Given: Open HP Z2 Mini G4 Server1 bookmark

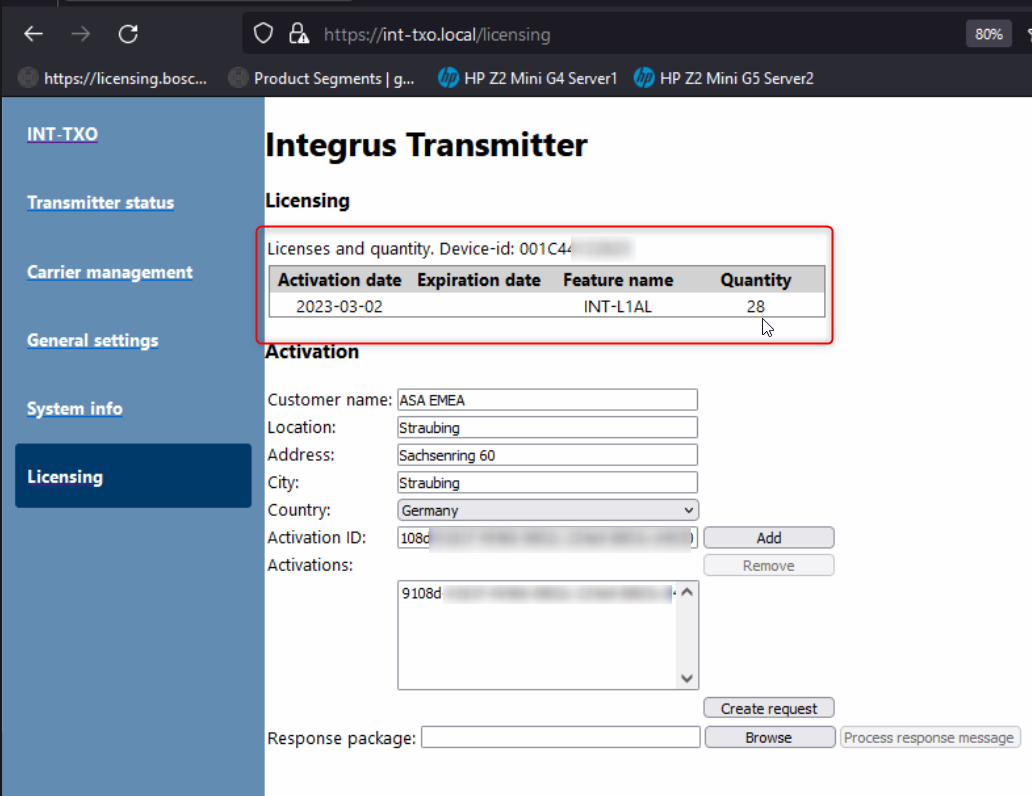Looking at the screenshot, I should [528, 78].
